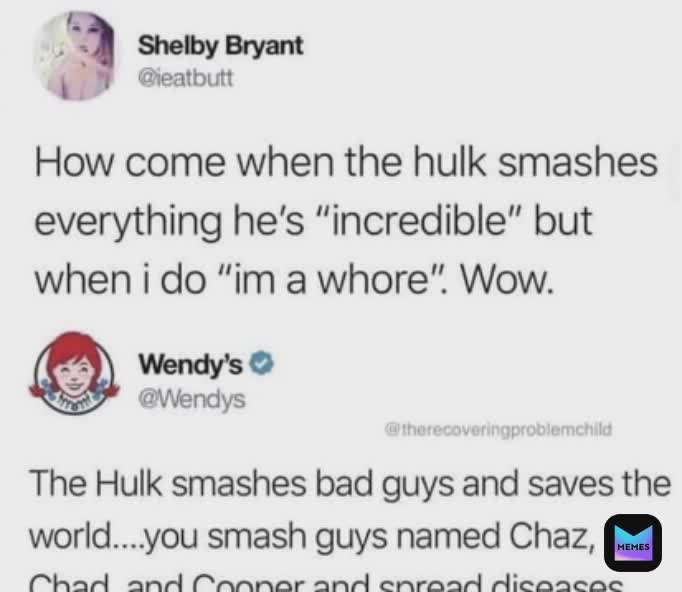Click the Wendy's logo avatar

[74, 373]
